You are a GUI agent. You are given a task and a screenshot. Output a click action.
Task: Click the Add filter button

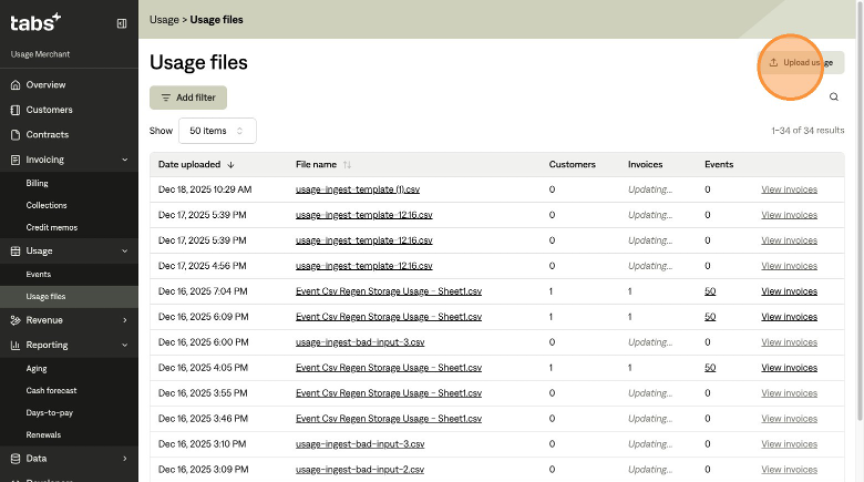click(188, 97)
